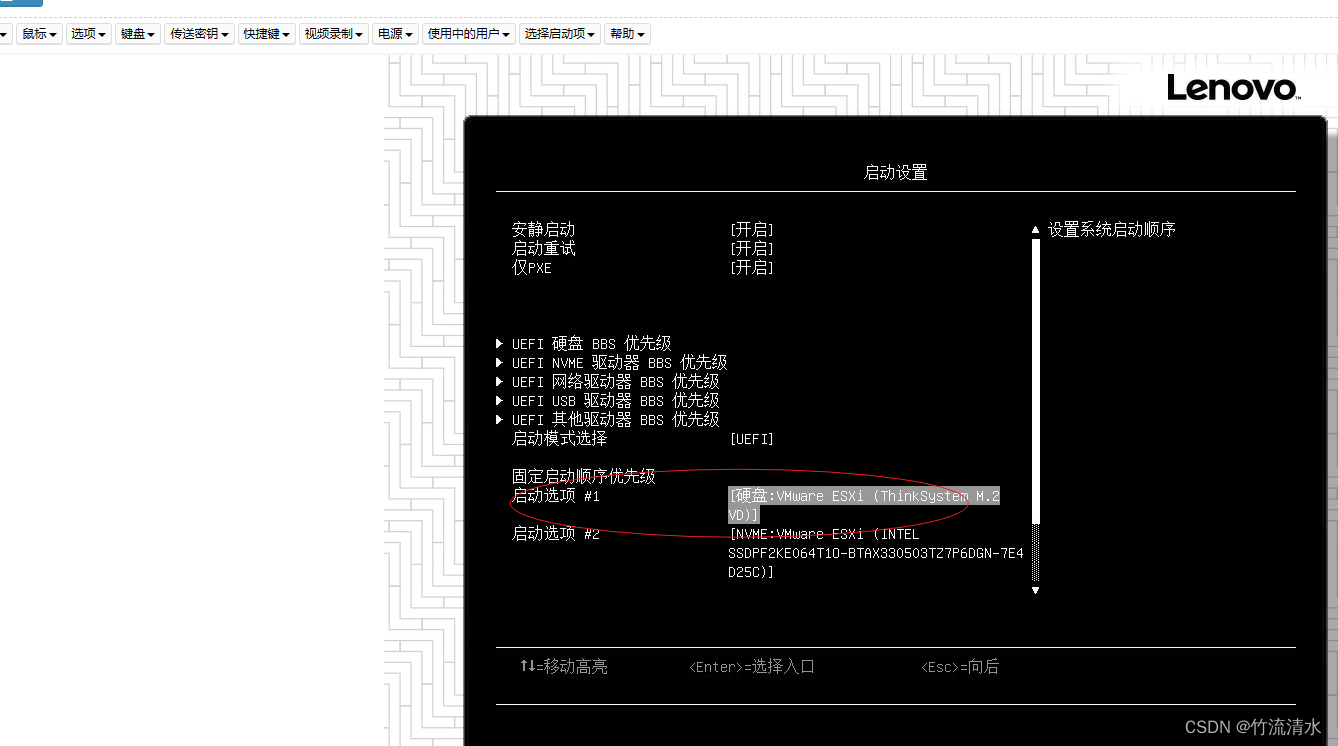Toggle the 安静启动 [开启] value

tap(751, 230)
